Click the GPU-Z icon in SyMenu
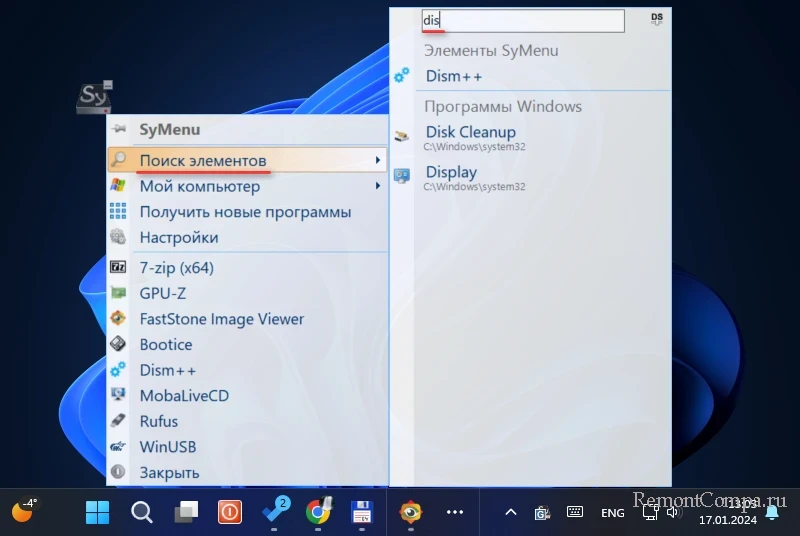 click(118, 294)
